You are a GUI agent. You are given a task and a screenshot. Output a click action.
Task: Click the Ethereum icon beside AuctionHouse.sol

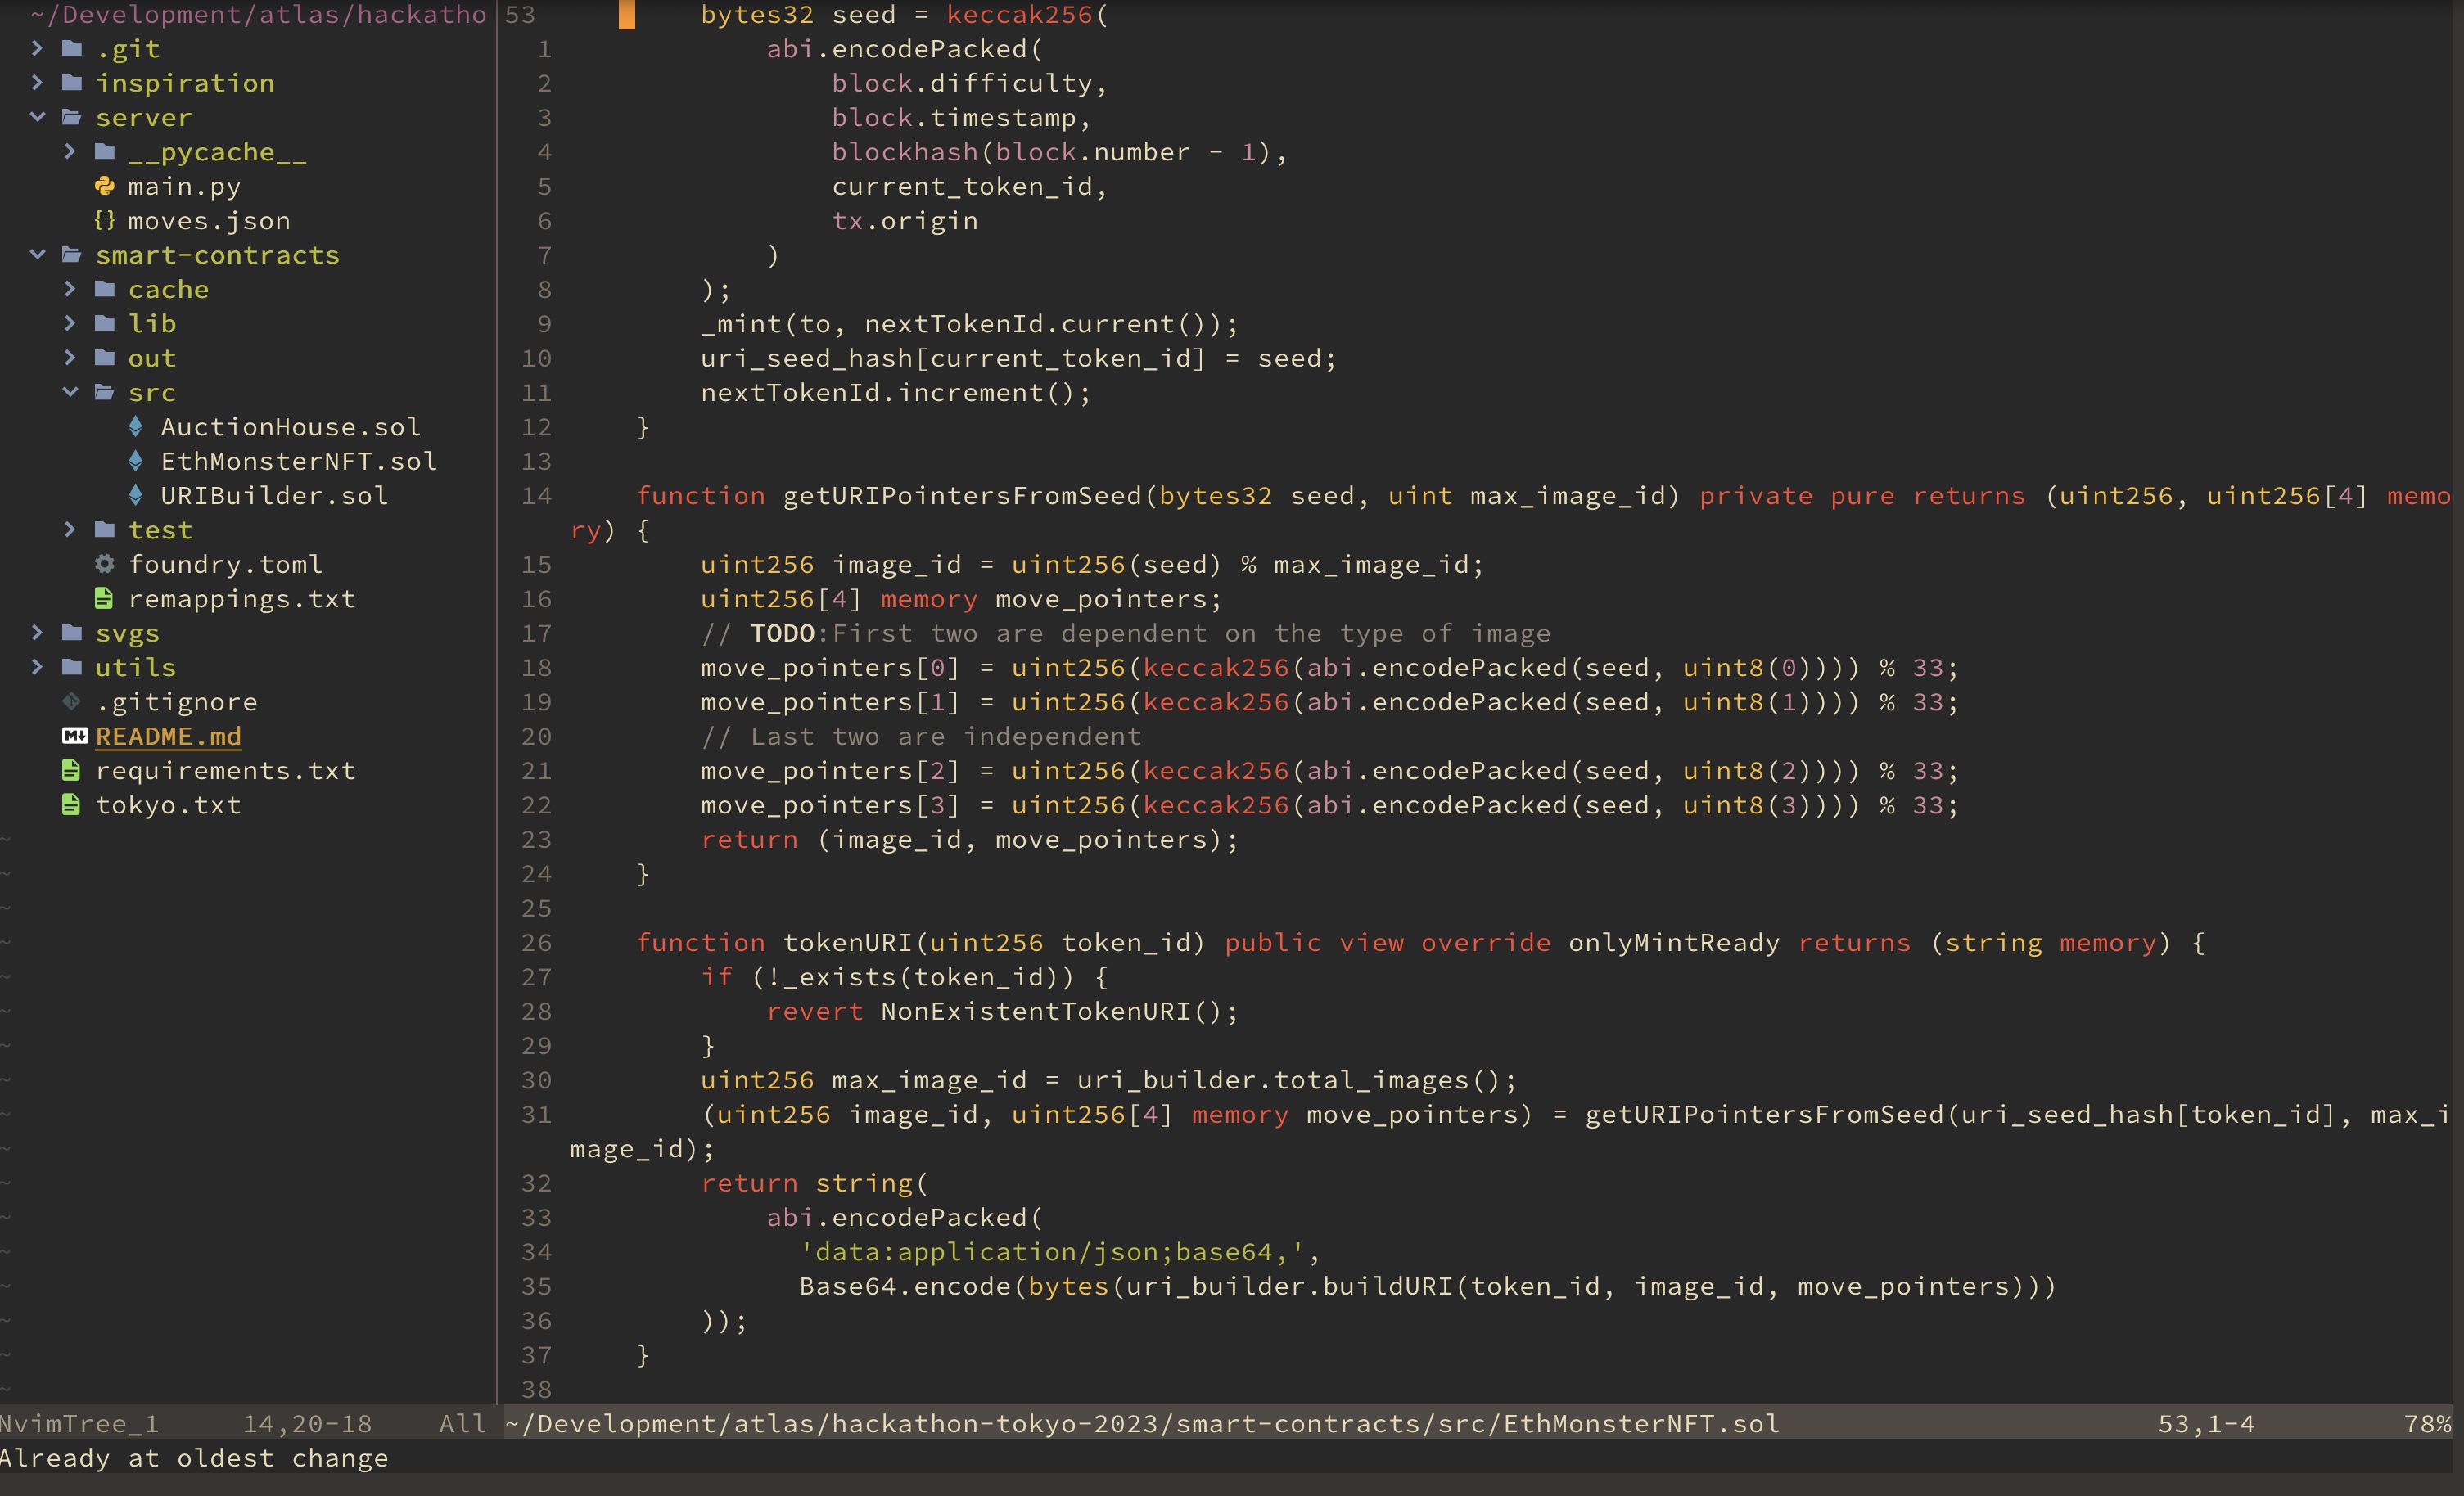click(x=136, y=426)
